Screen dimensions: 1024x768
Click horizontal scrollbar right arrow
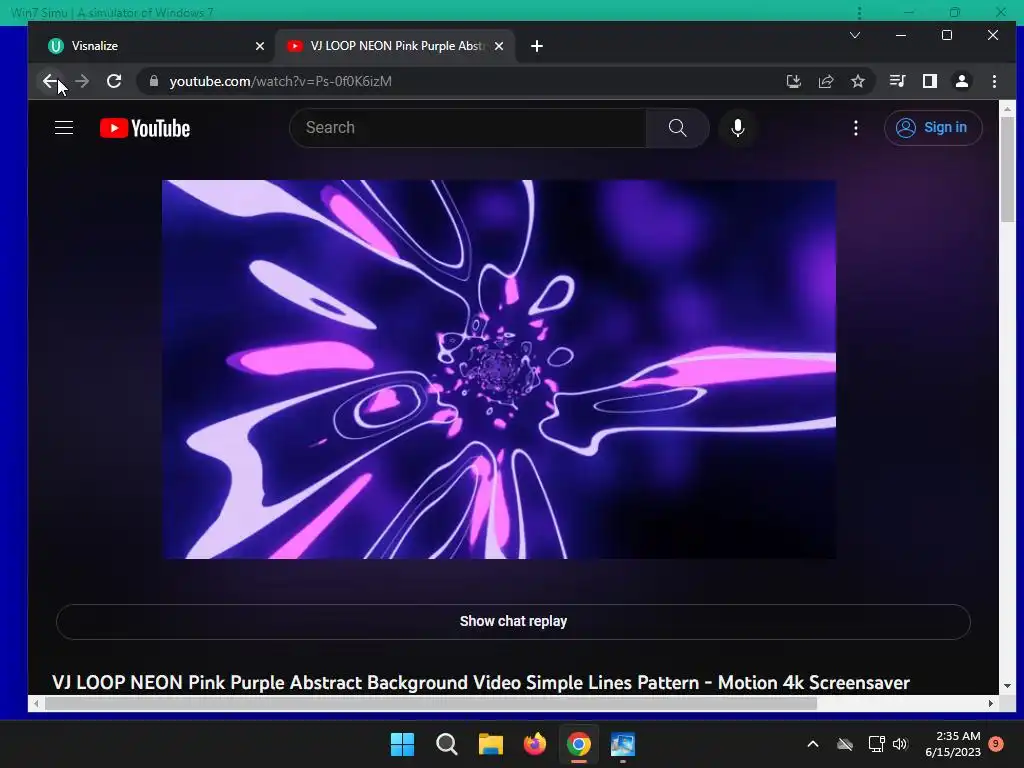click(x=991, y=703)
